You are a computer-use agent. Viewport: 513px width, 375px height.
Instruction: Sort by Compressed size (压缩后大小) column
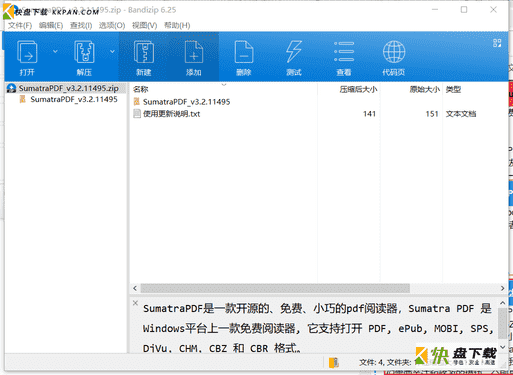click(358, 89)
